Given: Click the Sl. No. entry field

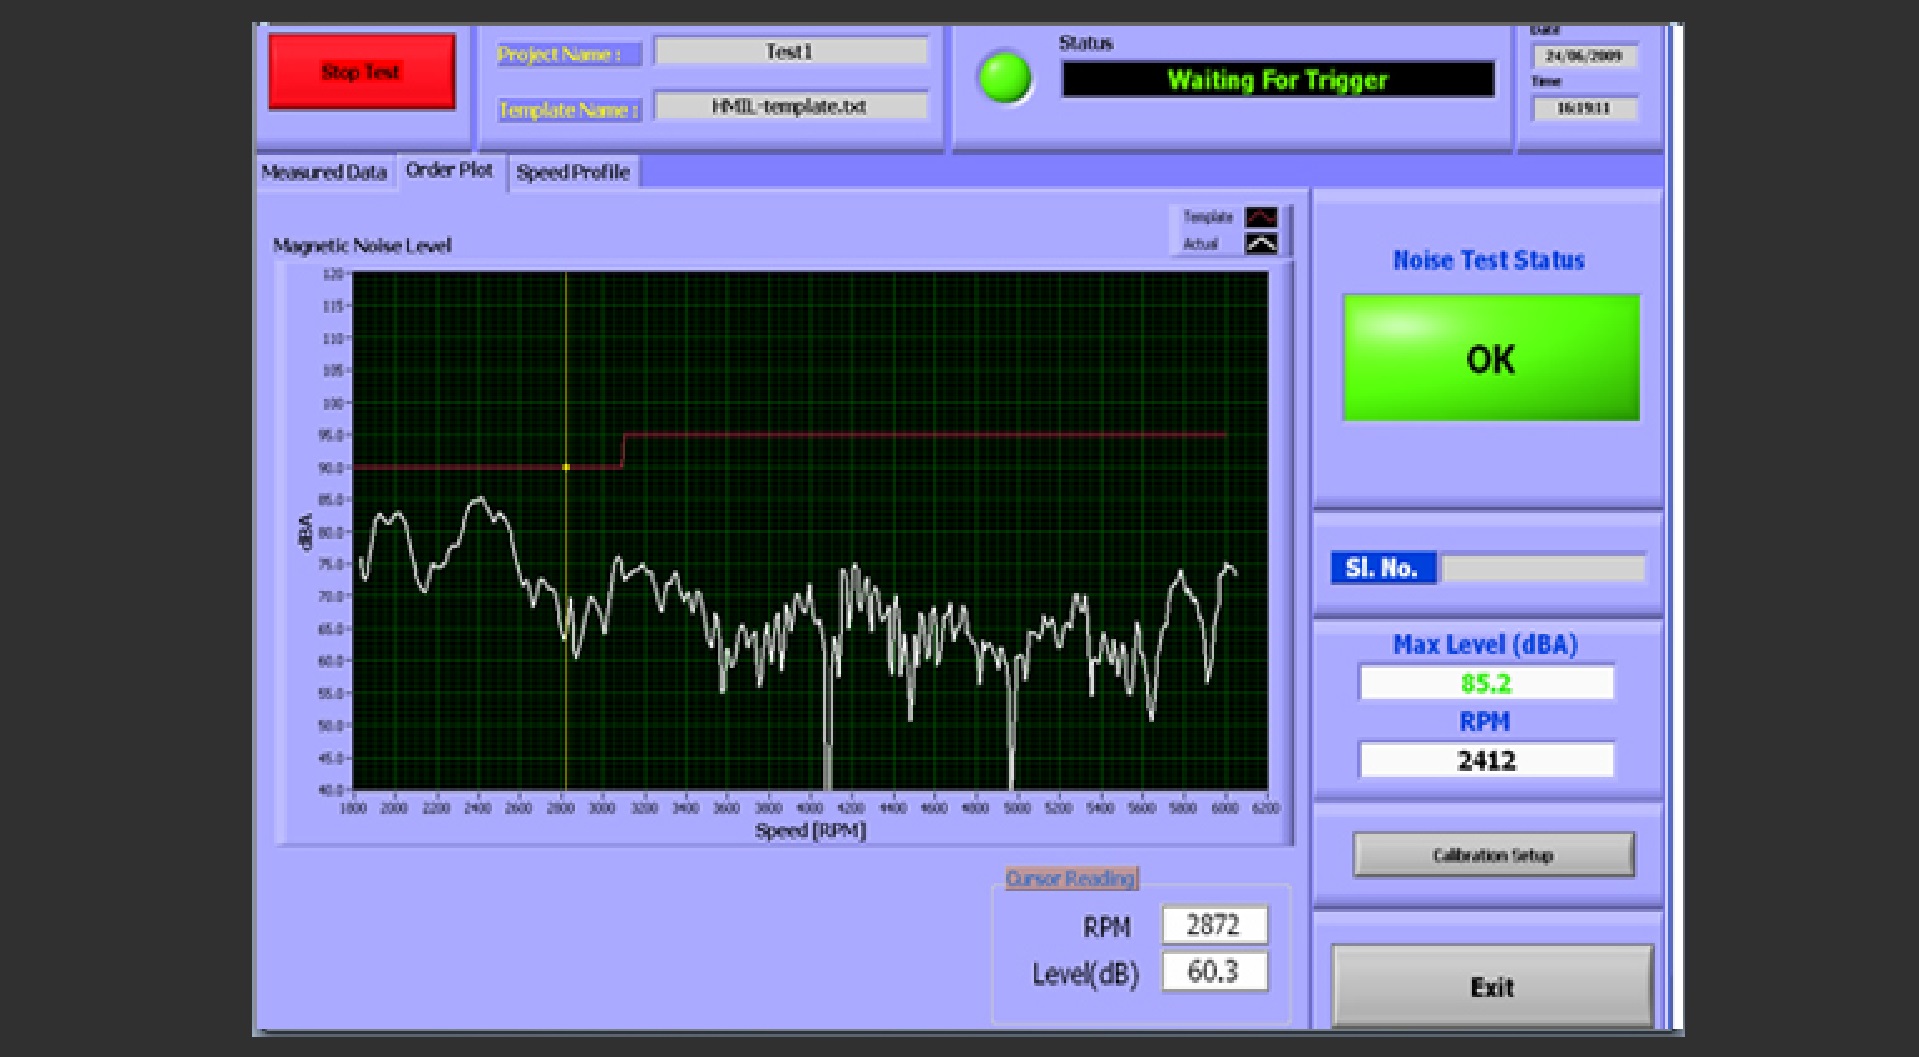Looking at the screenshot, I should (1542, 568).
